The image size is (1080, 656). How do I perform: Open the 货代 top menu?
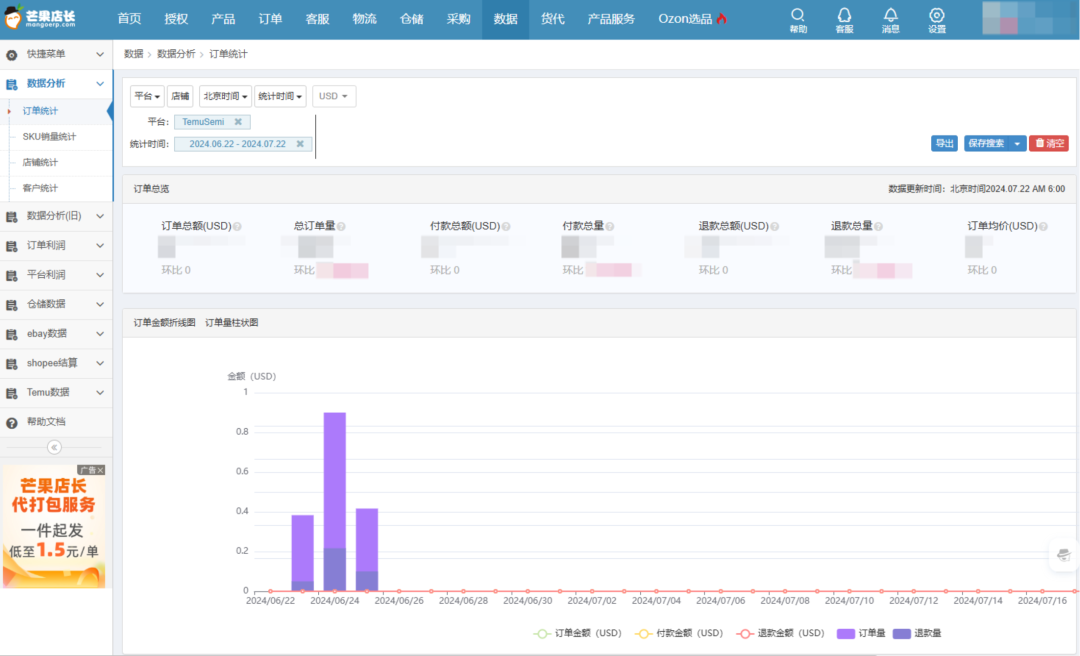[552, 19]
